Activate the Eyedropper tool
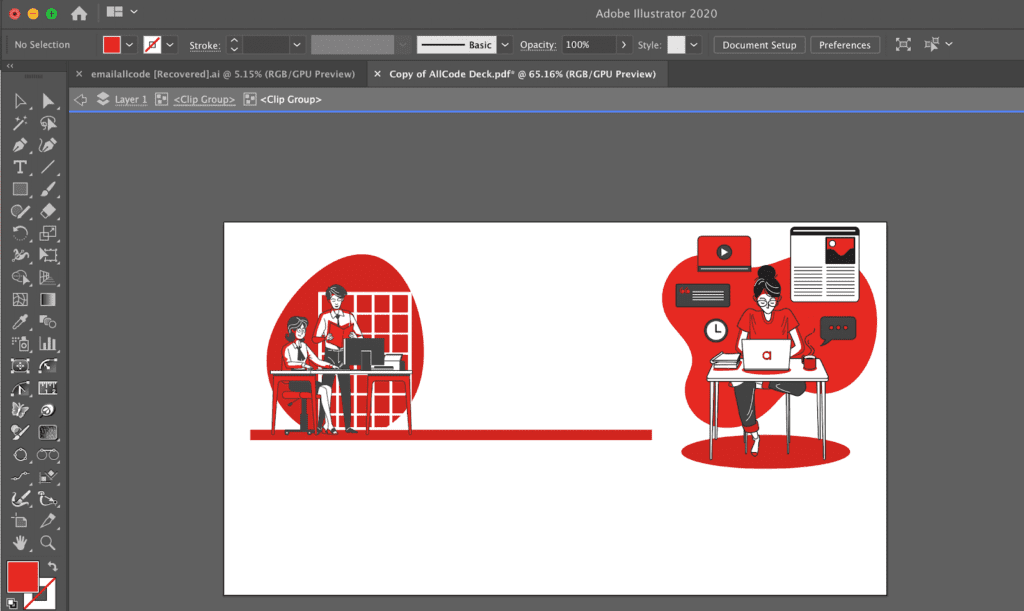The width and height of the screenshot is (1024, 611). coord(20,322)
